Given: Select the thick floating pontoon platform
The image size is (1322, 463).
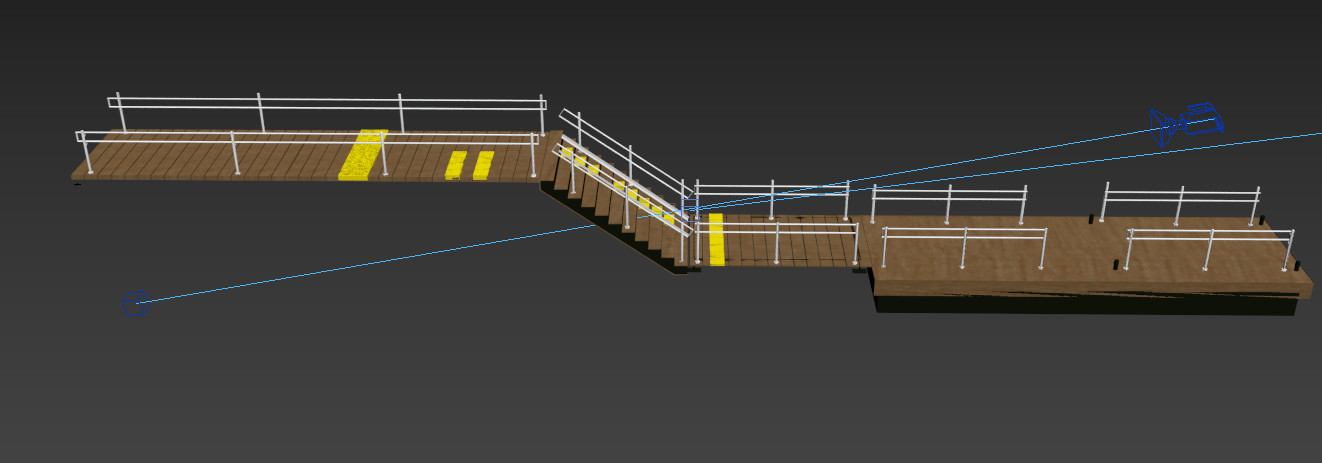Looking at the screenshot, I should coord(1090,265).
